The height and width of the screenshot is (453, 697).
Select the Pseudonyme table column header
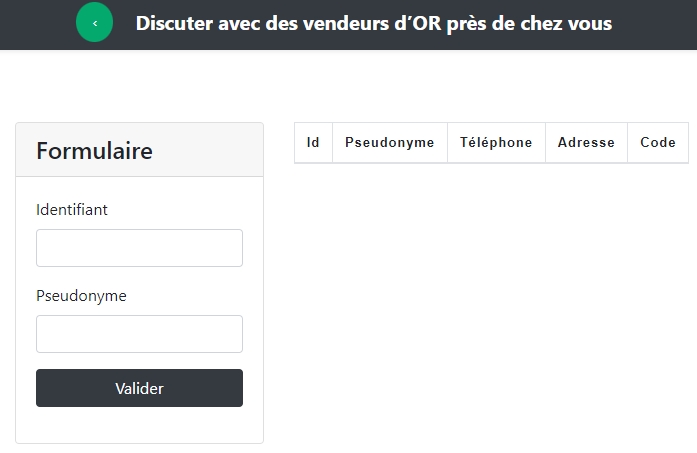389,143
